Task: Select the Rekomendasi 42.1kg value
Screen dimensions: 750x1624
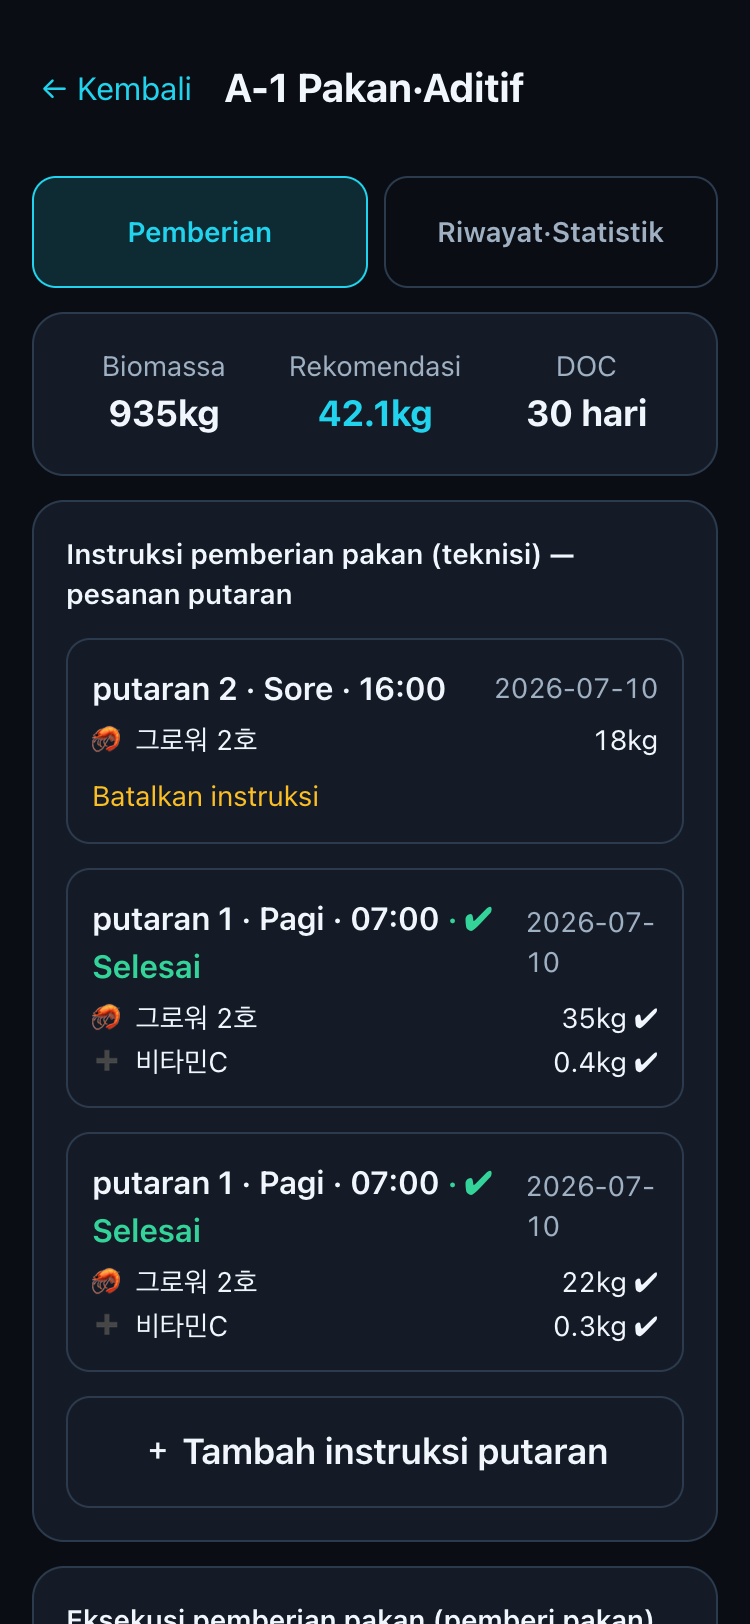Action: pyautogui.click(x=375, y=413)
